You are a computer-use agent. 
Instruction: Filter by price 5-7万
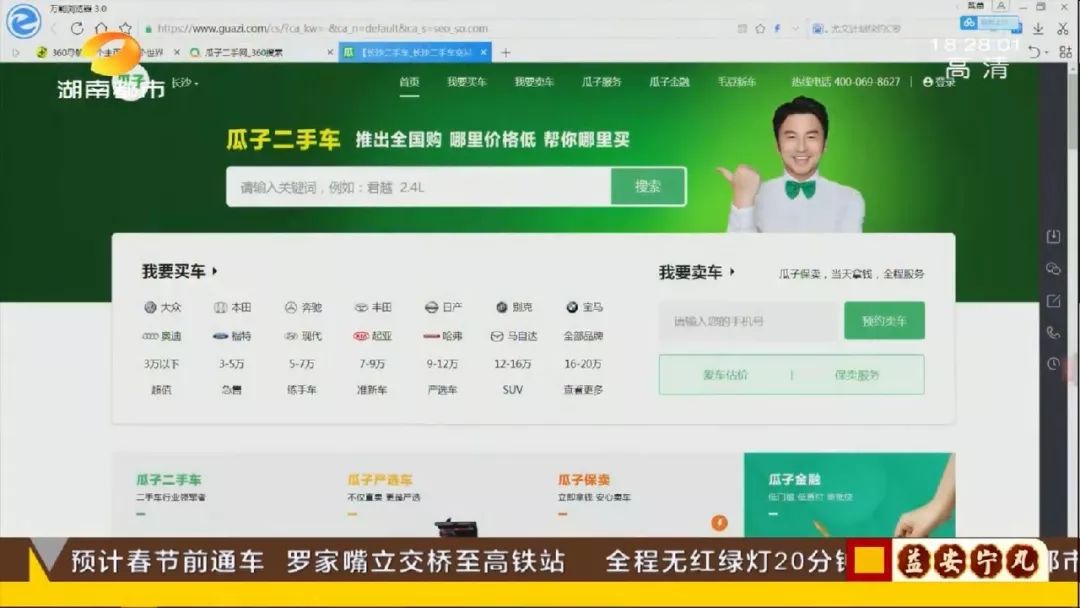coord(302,364)
